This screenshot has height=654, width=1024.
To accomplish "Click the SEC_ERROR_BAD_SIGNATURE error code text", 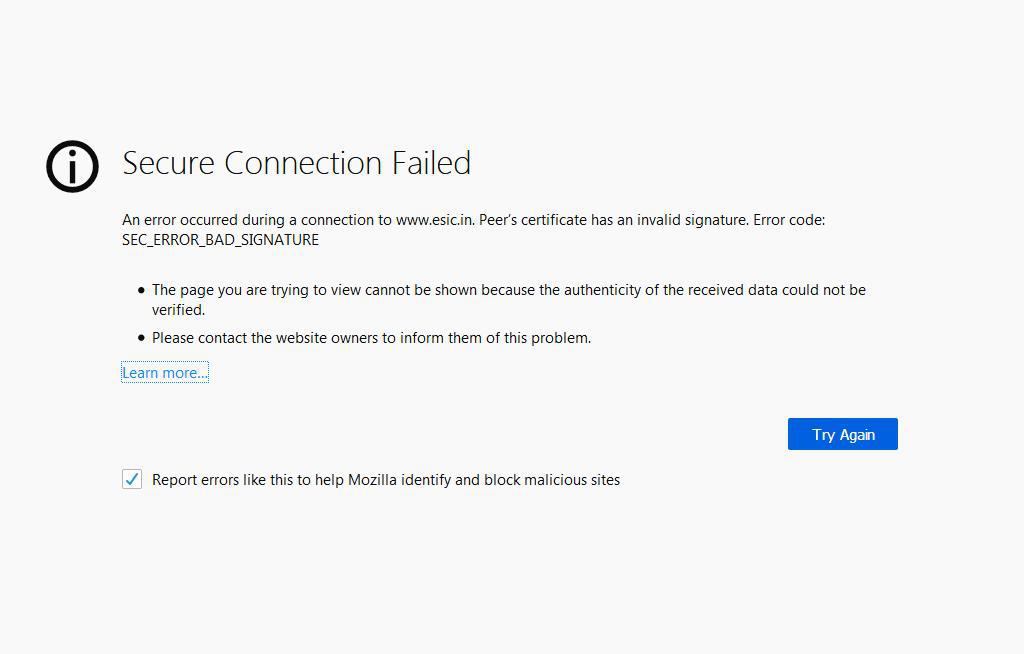I will coord(220,240).
